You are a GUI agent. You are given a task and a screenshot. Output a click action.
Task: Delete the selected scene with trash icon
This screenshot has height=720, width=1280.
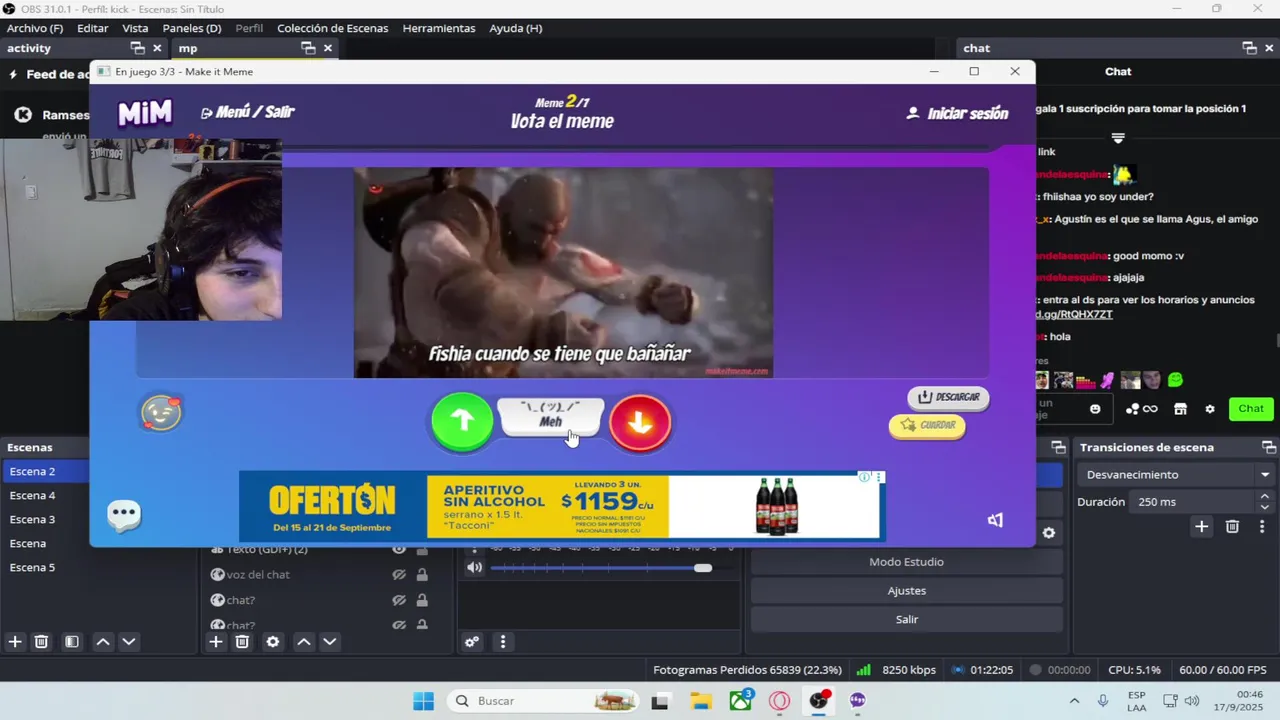click(x=41, y=642)
